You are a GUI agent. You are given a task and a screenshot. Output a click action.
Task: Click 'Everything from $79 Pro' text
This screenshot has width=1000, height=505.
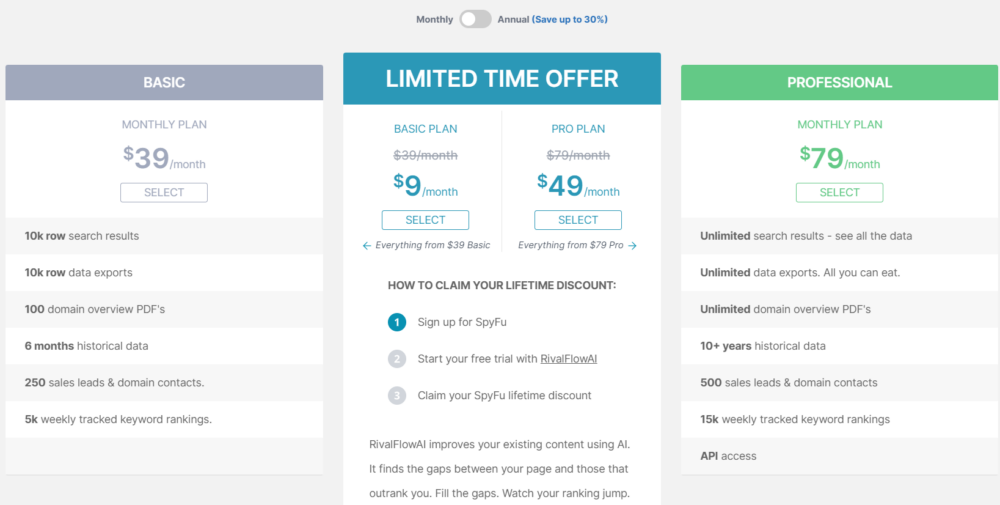[571, 245]
